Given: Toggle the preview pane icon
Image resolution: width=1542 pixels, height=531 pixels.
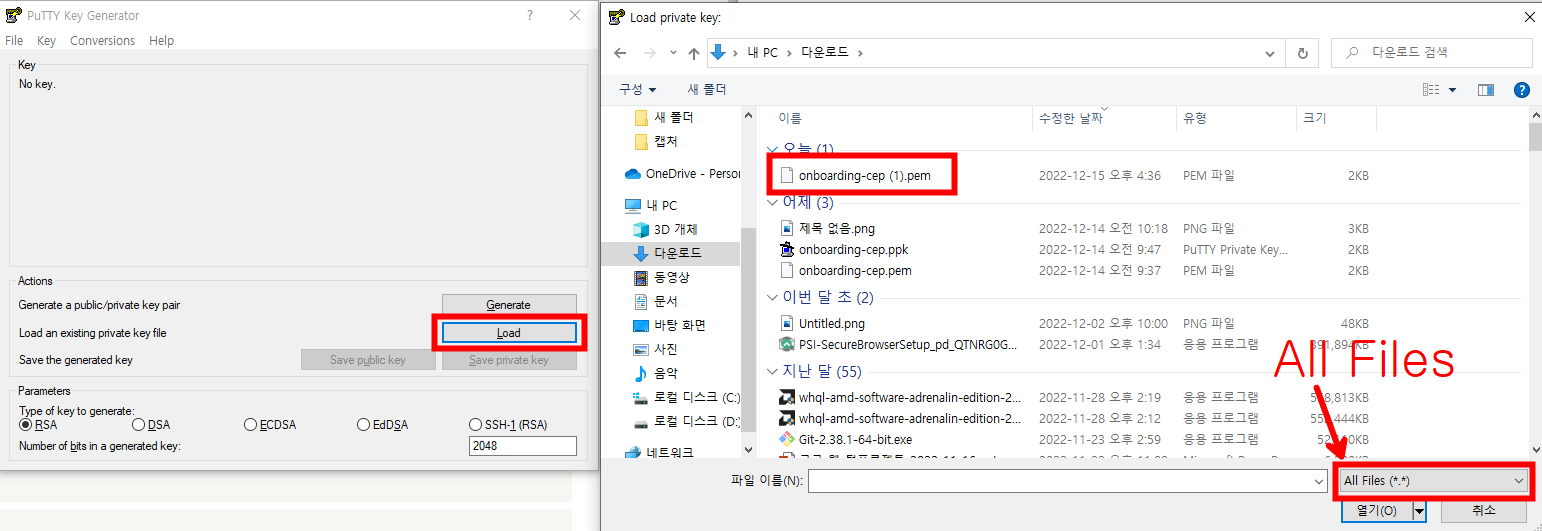Looking at the screenshot, I should coord(1486,90).
